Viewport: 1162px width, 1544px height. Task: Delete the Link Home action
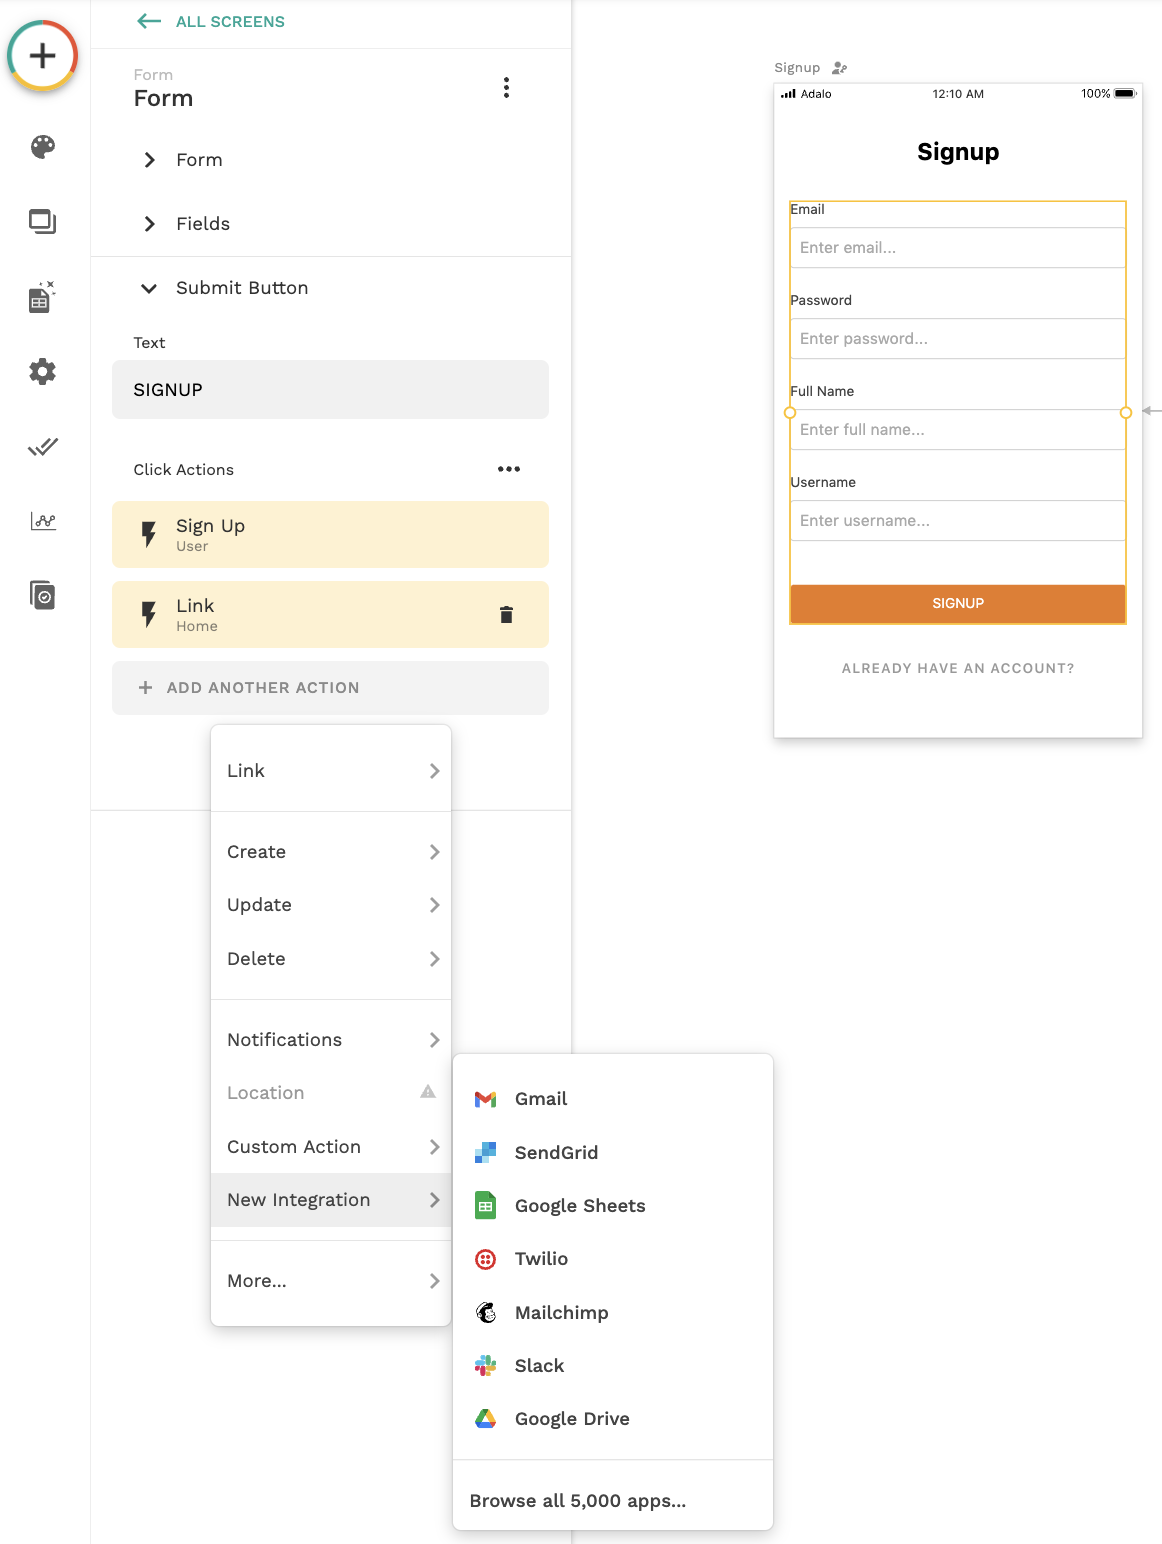(506, 615)
